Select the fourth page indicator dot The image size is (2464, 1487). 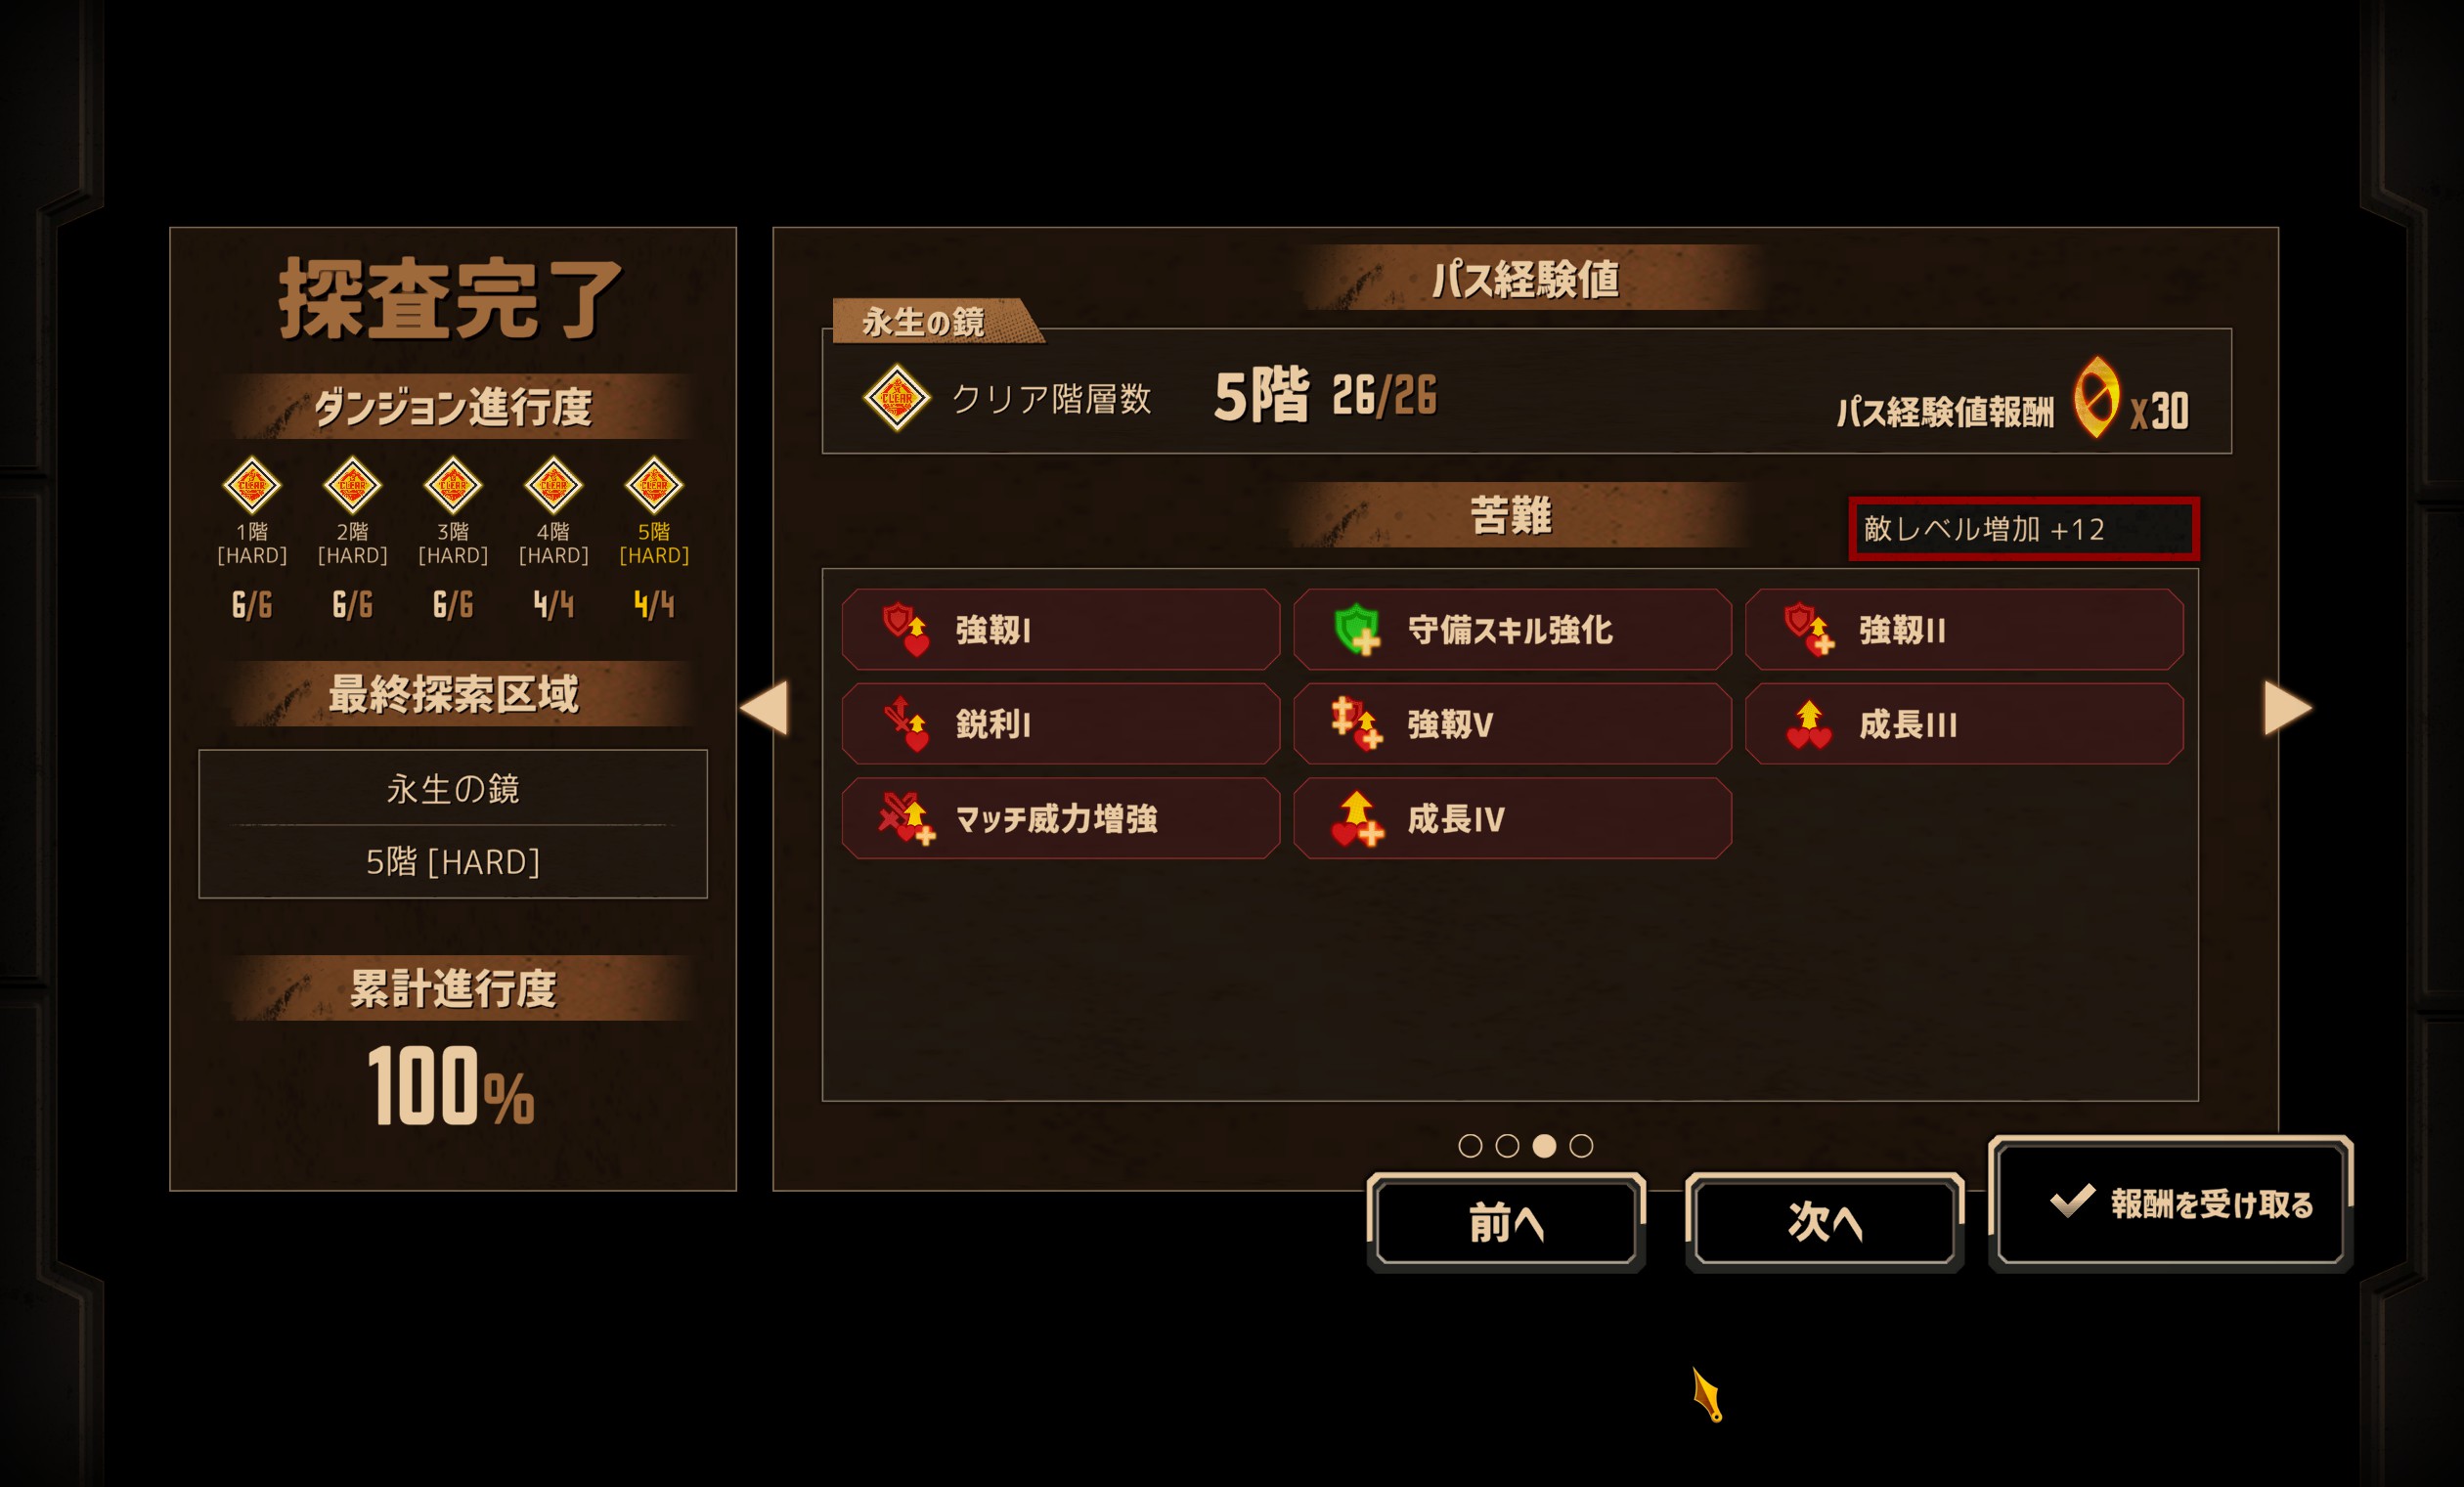[1581, 1146]
